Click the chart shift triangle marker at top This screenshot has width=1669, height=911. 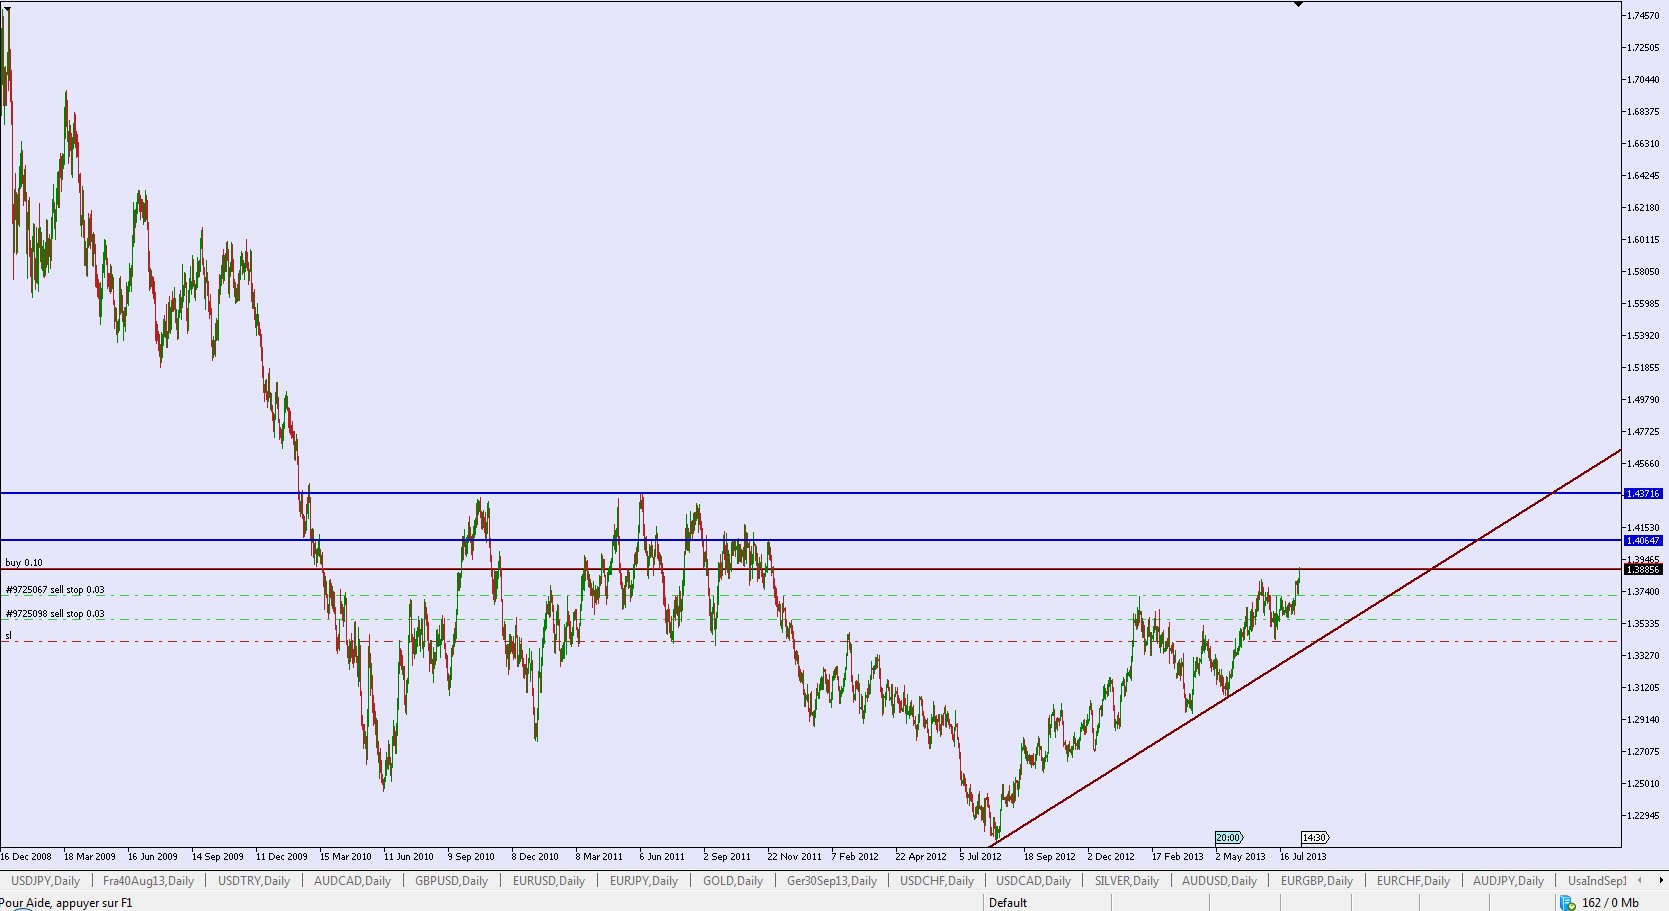[x=1298, y=5]
